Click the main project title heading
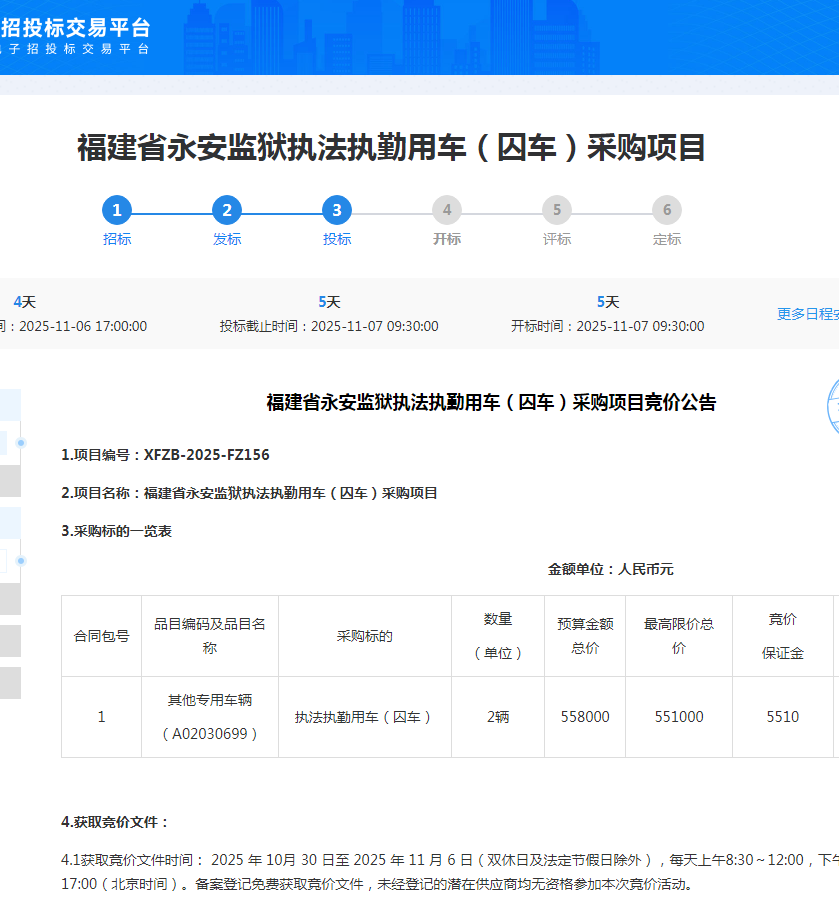 [x=392, y=148]
